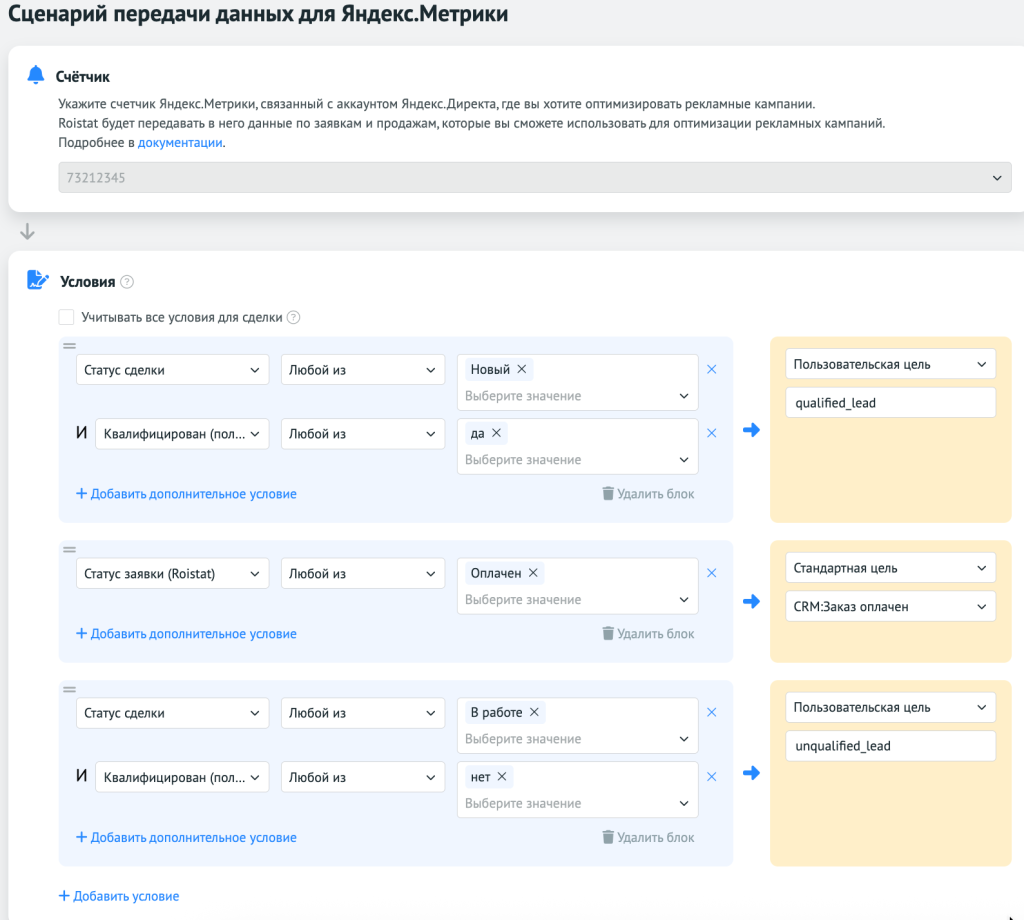
Task: Click the bell icon in the Счётчик section
Action: (x=37, y=75)
